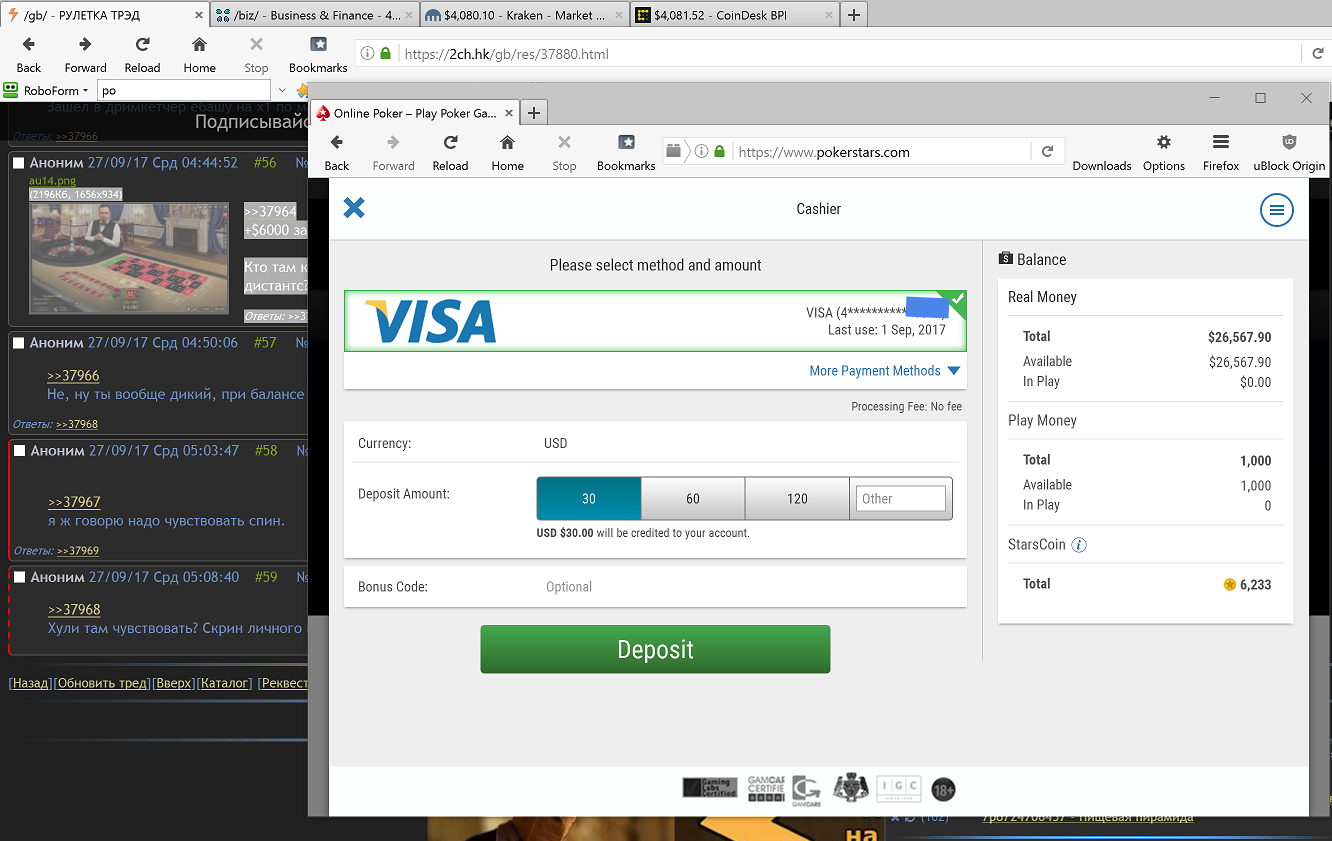Go Home in the 2ch window toolbar
This screenshot has height=841, width=1332.
tap(199, 55)
